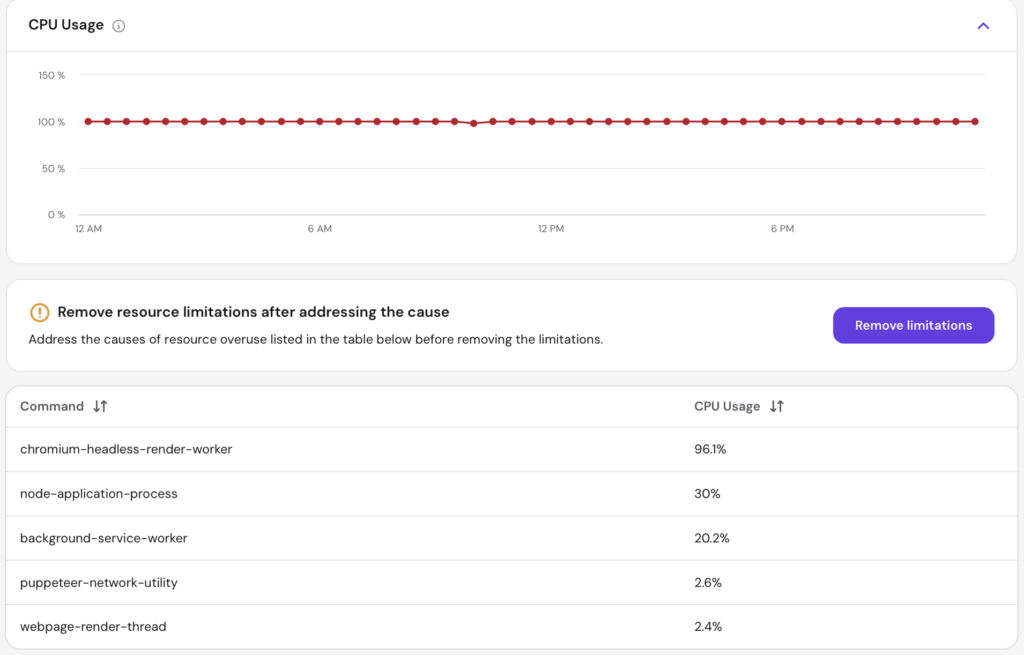This screenshot has width=1024, height=655.
Task: Click the Command column header label
Action: [52, 406]
